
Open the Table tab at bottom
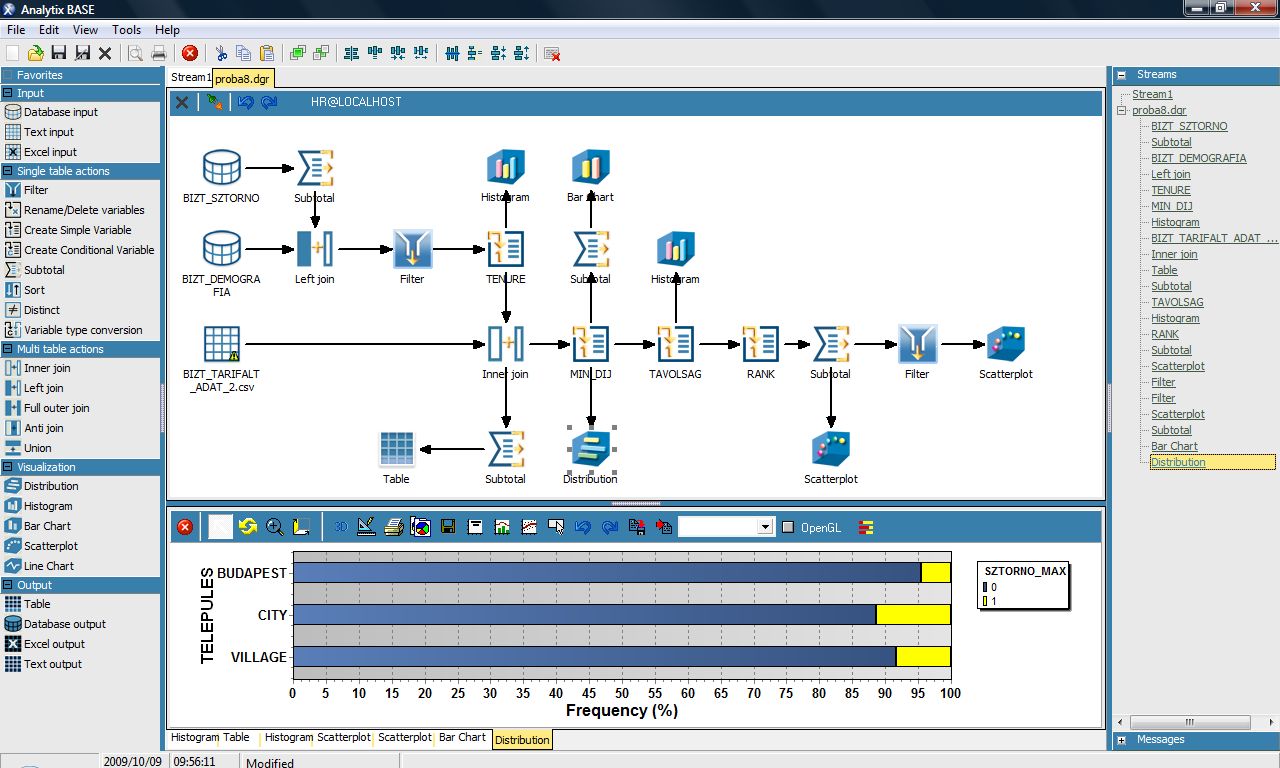(237, 738)
